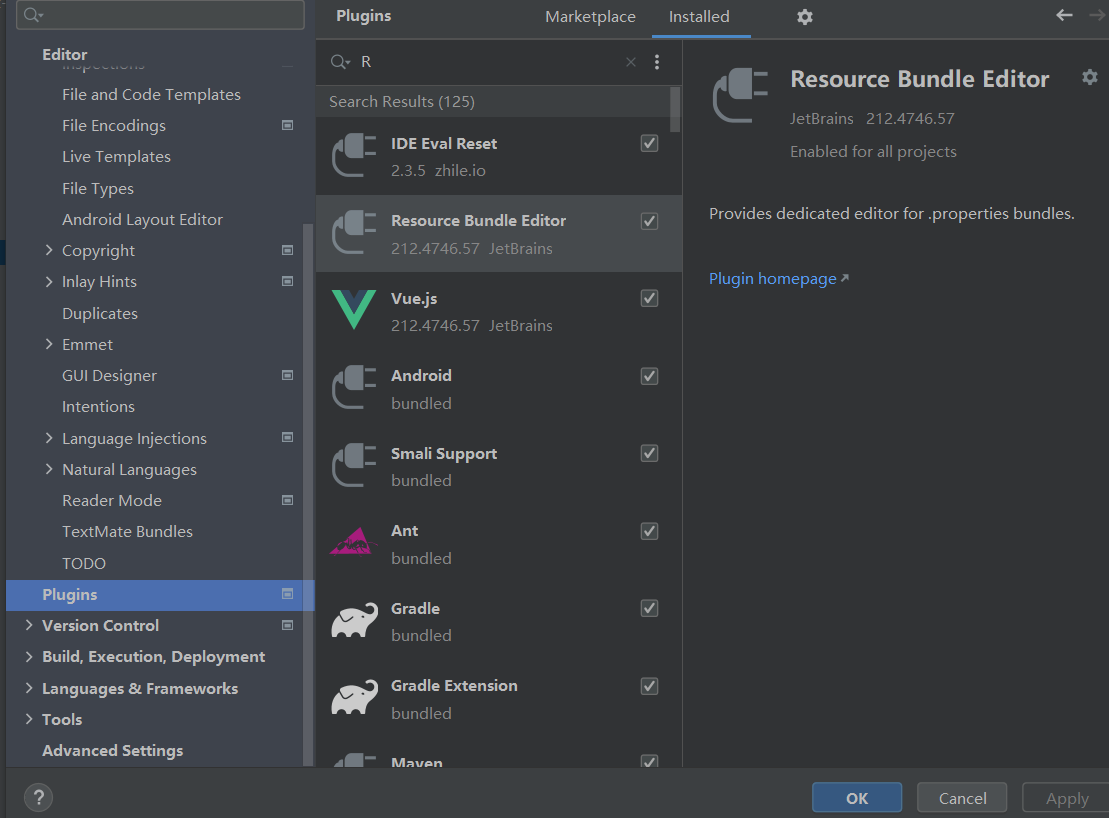
Task: Select Android Layout Editor settings
Action: click(x=142, y=219)
